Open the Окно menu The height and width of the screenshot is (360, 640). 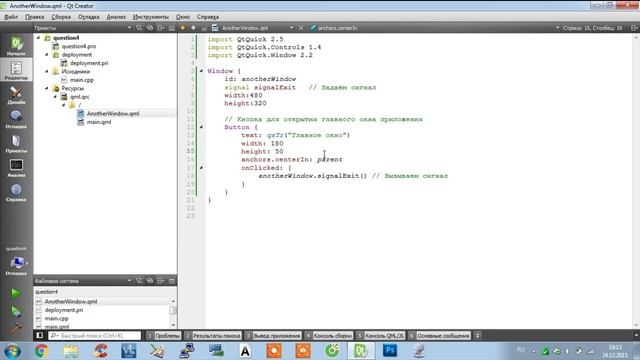pyautogui.click(x=182, y=17)
